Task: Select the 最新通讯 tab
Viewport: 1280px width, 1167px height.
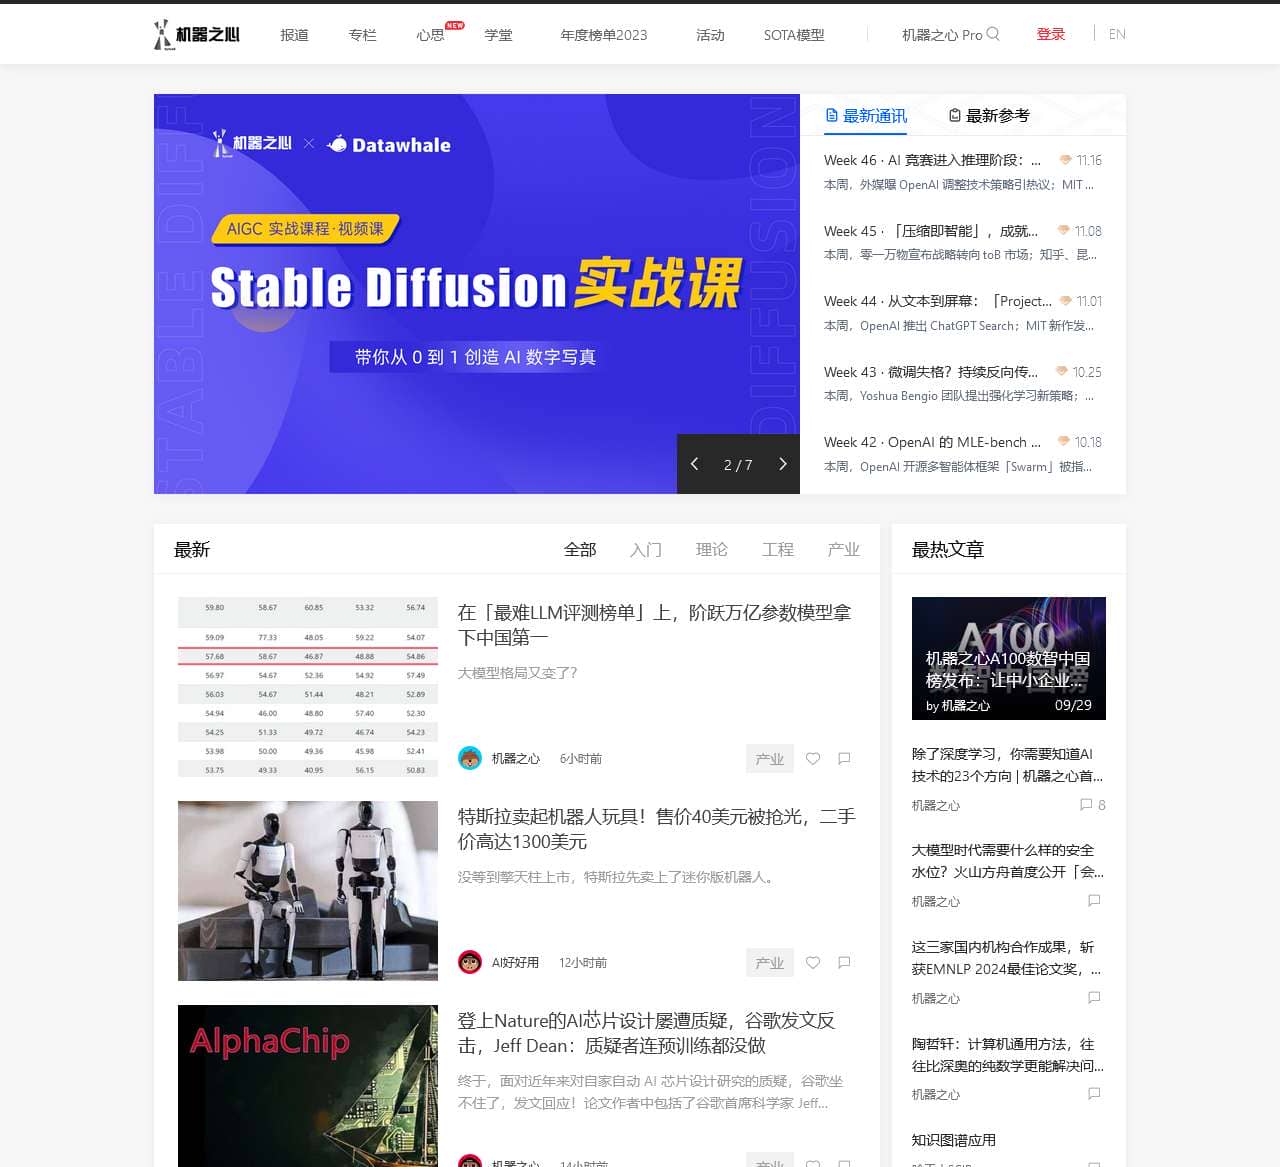Action: [x=866, y=116]
